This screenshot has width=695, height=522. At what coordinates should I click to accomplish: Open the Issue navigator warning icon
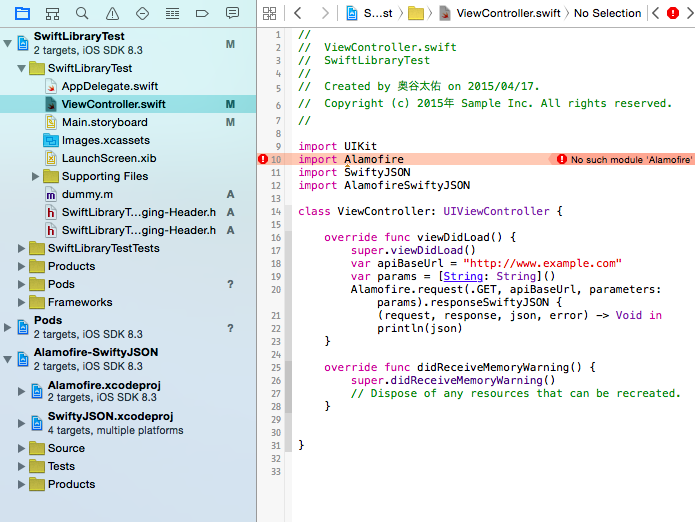point(112,13)
